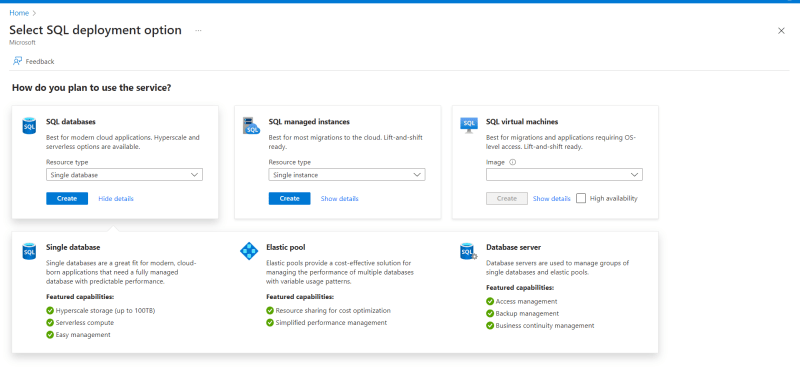Click the SQL virtual machines monitor icon
Image resolution: width=800 pixels, height=372 pixels.
pos(469,125)
